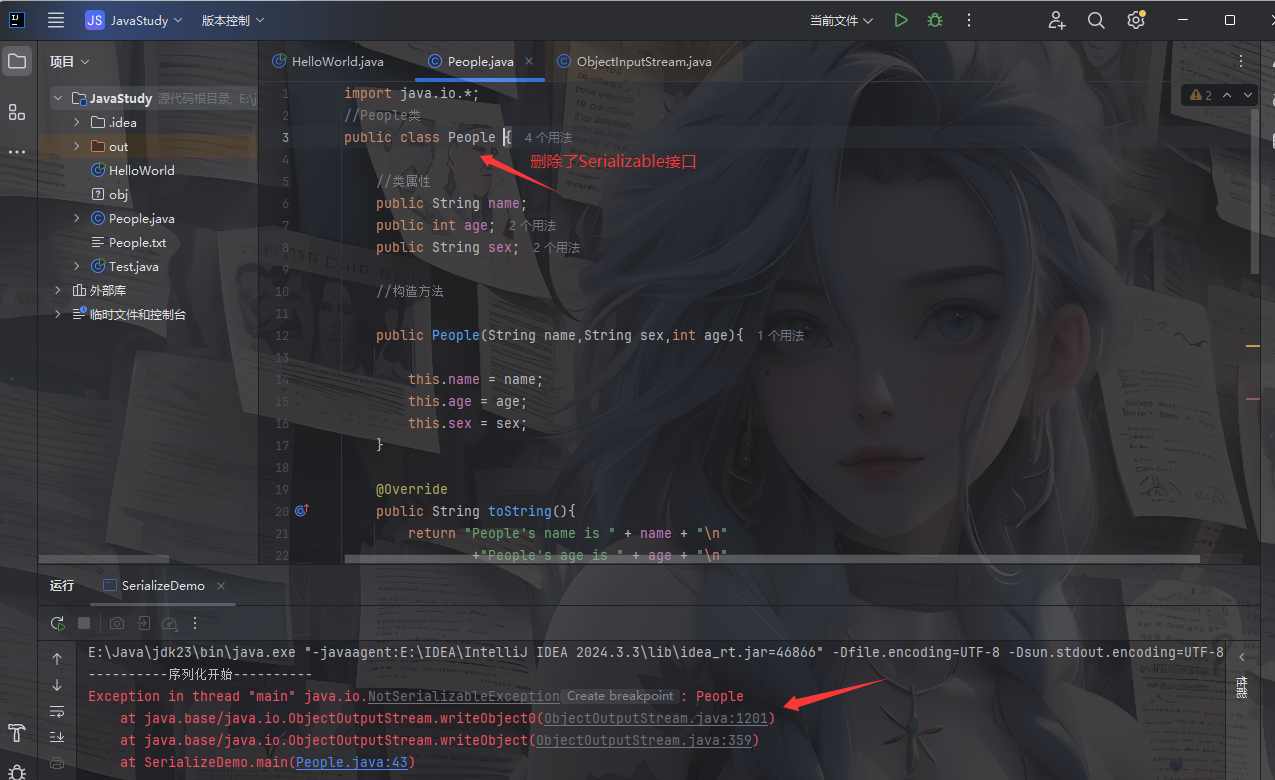Open the 版本控制 menu
Screen dimensions: 1275x780
[x=233, y=20]
